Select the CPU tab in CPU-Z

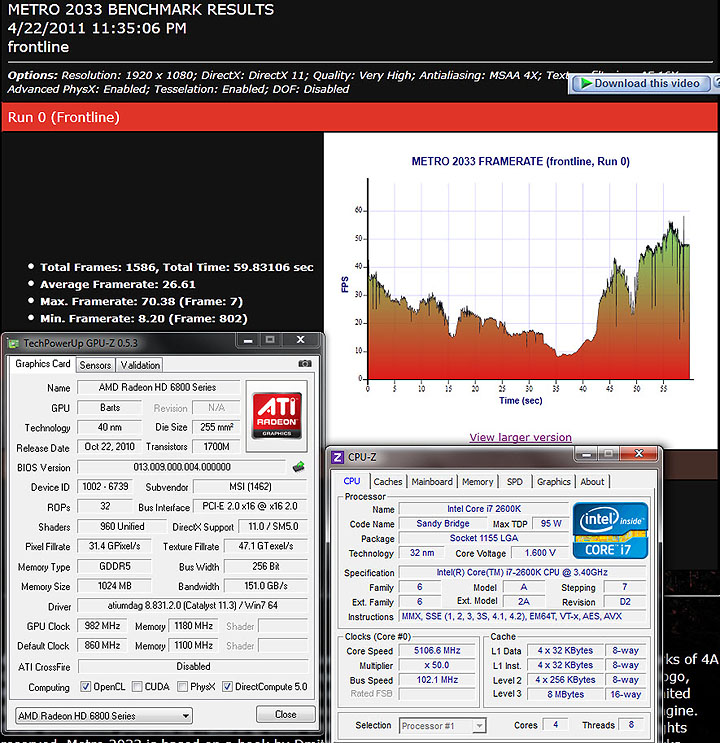(x=352, y=481)
